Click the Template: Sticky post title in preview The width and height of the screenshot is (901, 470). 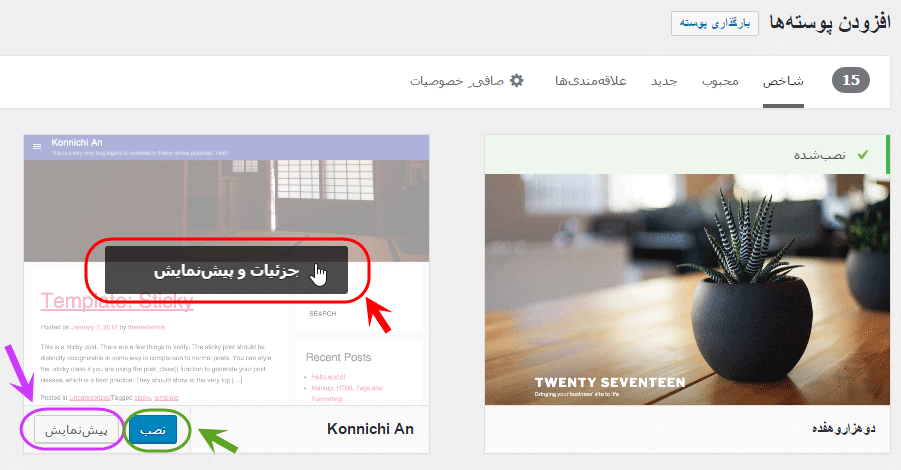117,301
